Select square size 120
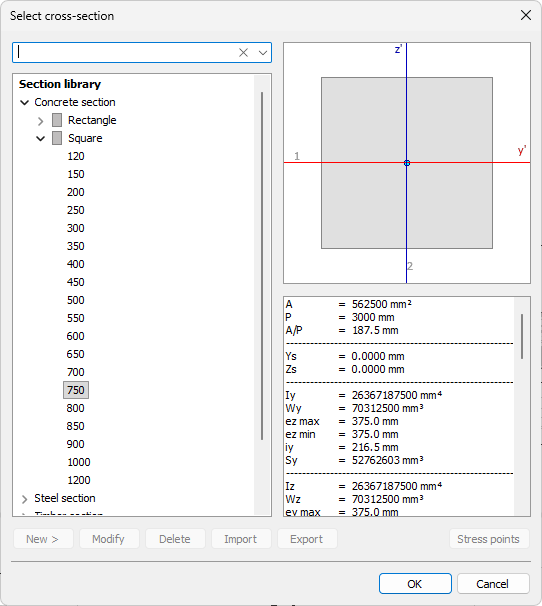542x606 pixels. click(x=76, y=156)
